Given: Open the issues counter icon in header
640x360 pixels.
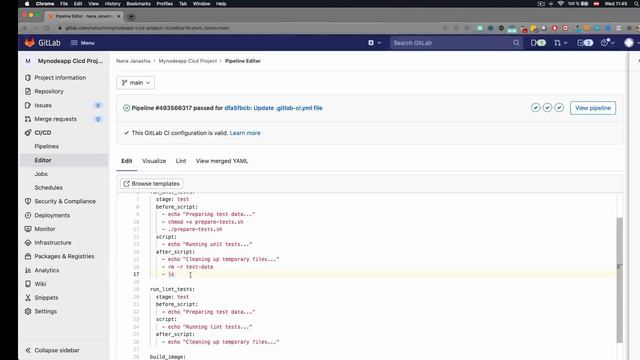Looking at the screenshot, I should pyautogui.click(x=538, y=43).
